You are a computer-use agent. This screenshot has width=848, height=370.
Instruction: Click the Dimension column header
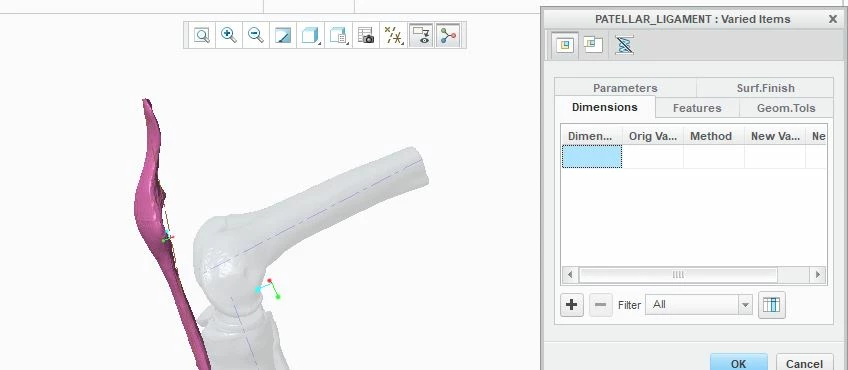[591, 136]
